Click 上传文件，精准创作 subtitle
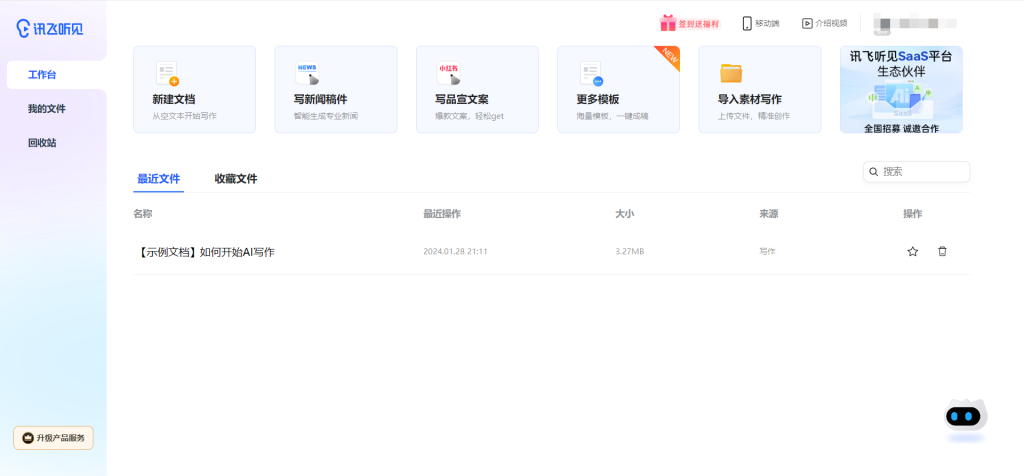This screenshot has width=1024, height=476. 754,116
